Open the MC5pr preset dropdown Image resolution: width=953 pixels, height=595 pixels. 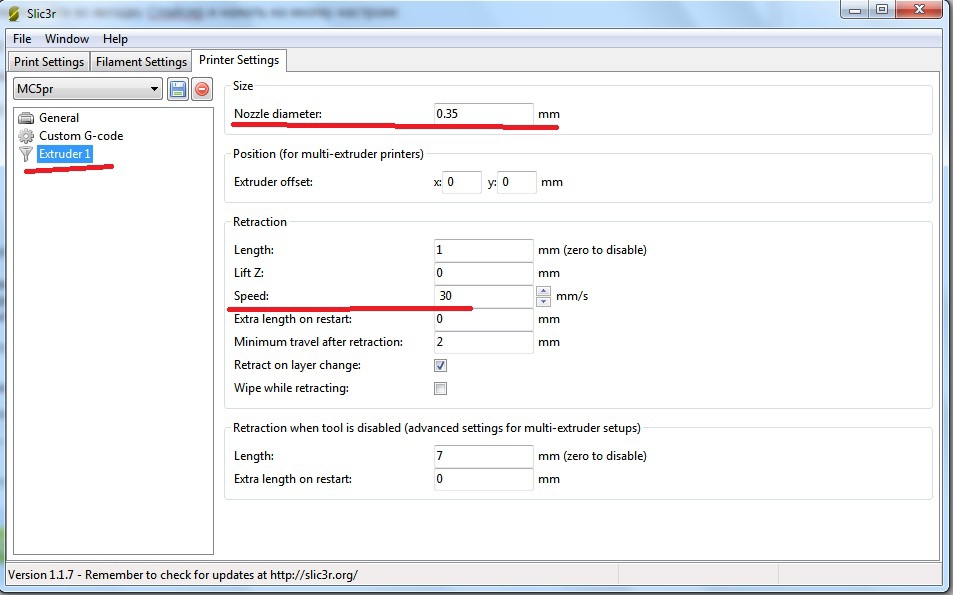click(x=88, y=89)
